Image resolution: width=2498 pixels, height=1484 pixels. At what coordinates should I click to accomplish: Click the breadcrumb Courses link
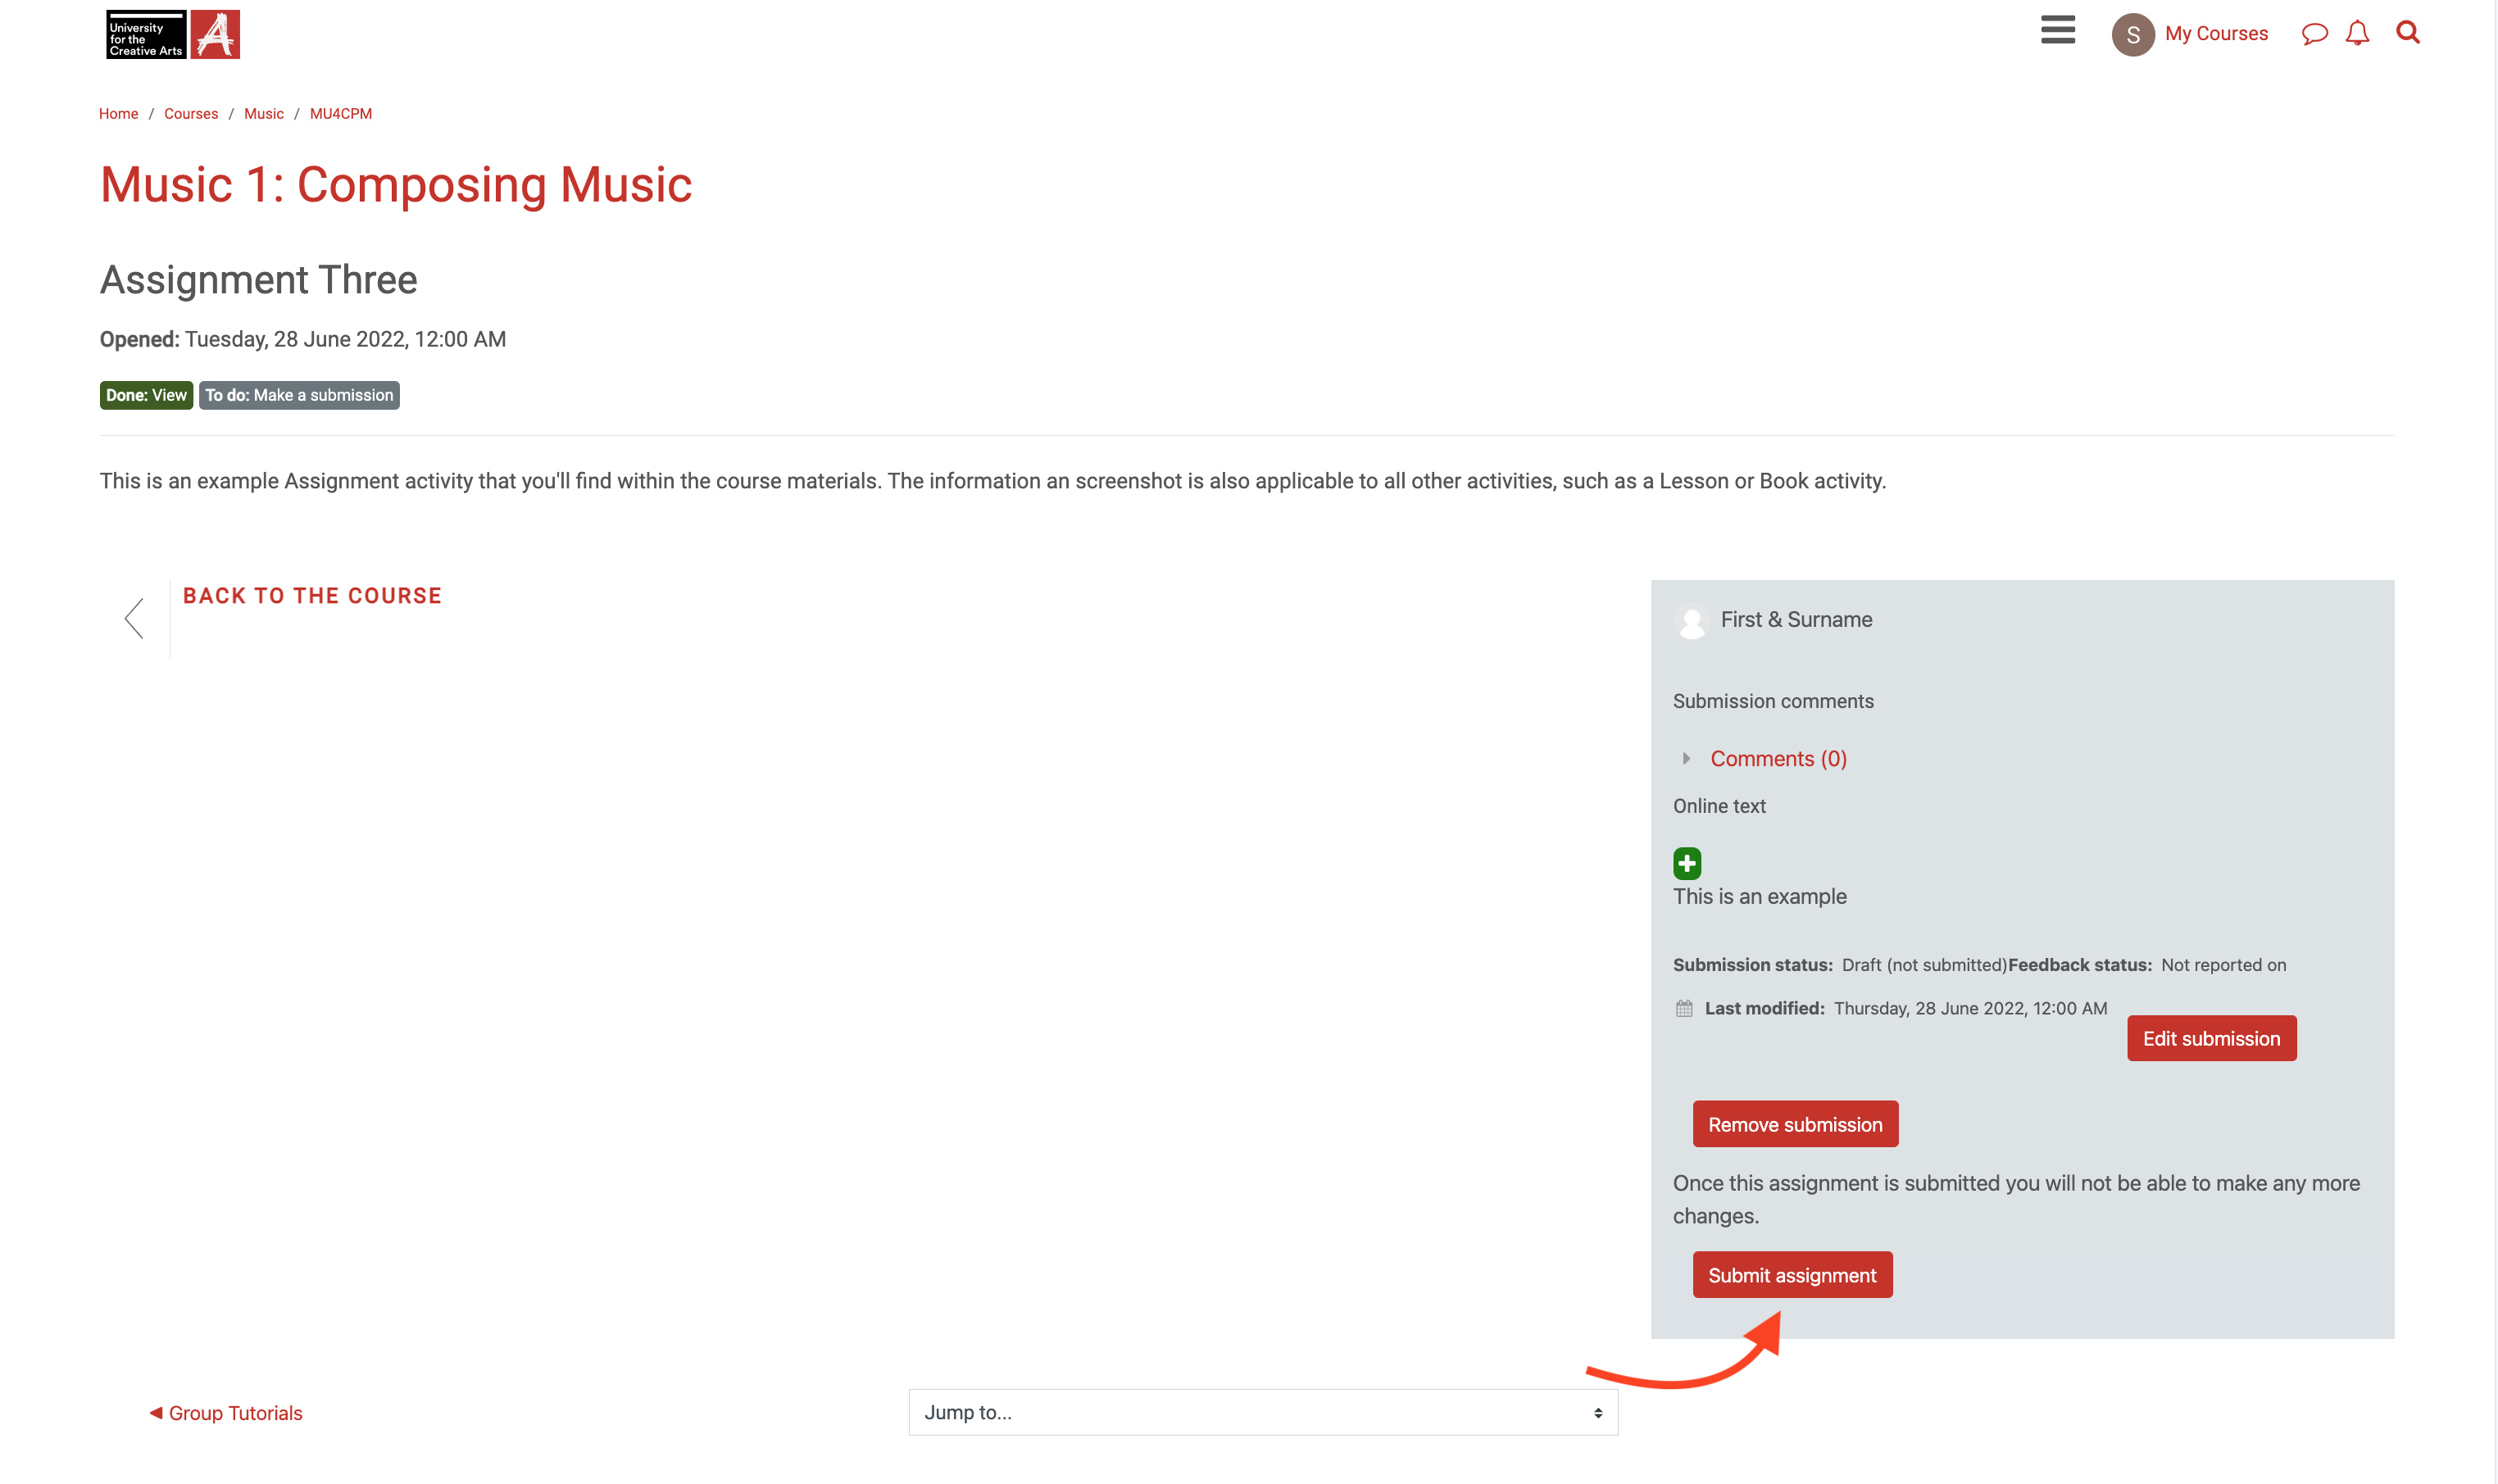coord(189,113)
